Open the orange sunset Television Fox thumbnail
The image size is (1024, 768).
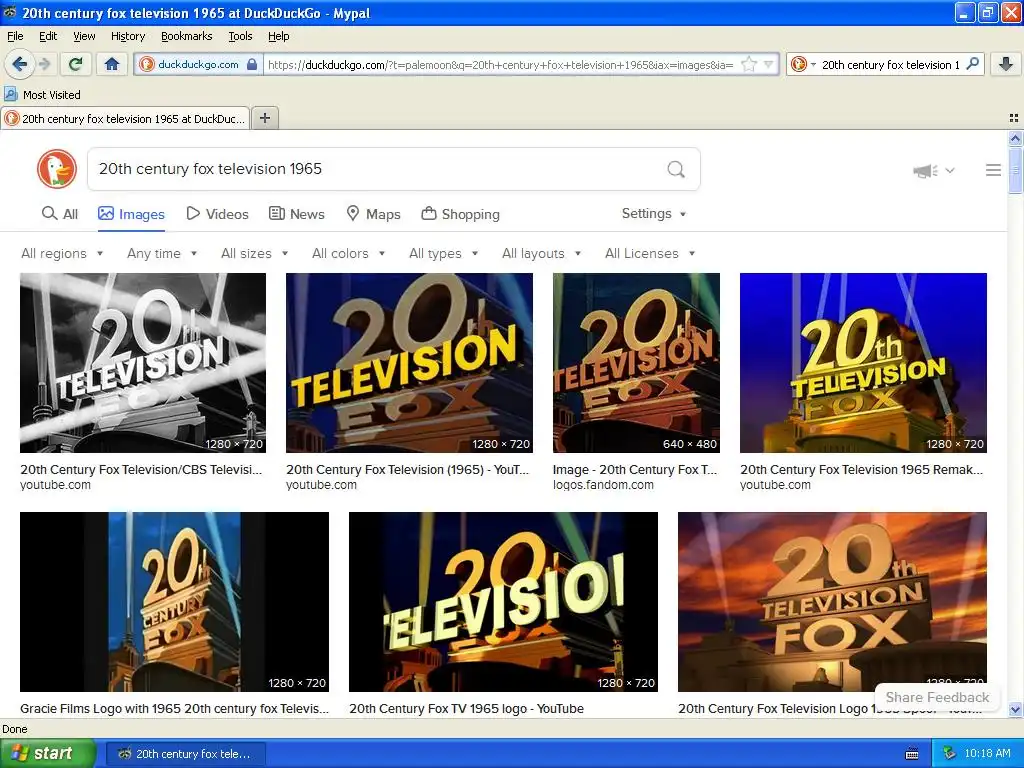(x=832, y=601)
